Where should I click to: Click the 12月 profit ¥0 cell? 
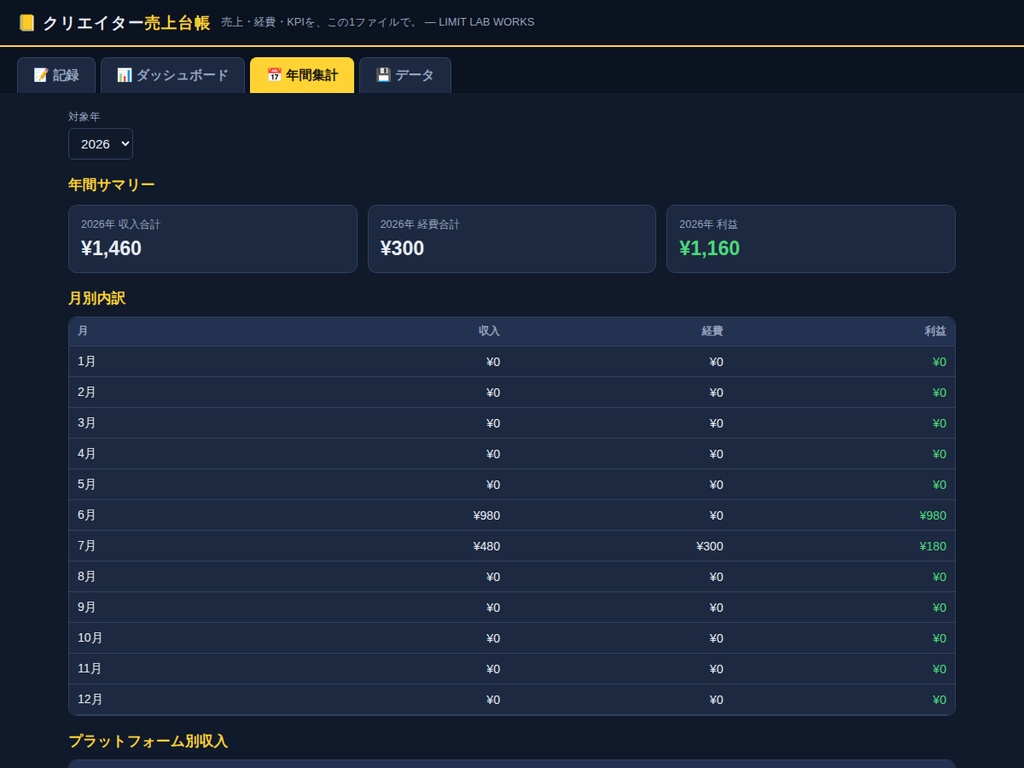pyautogui.click(x=939, y=700)
